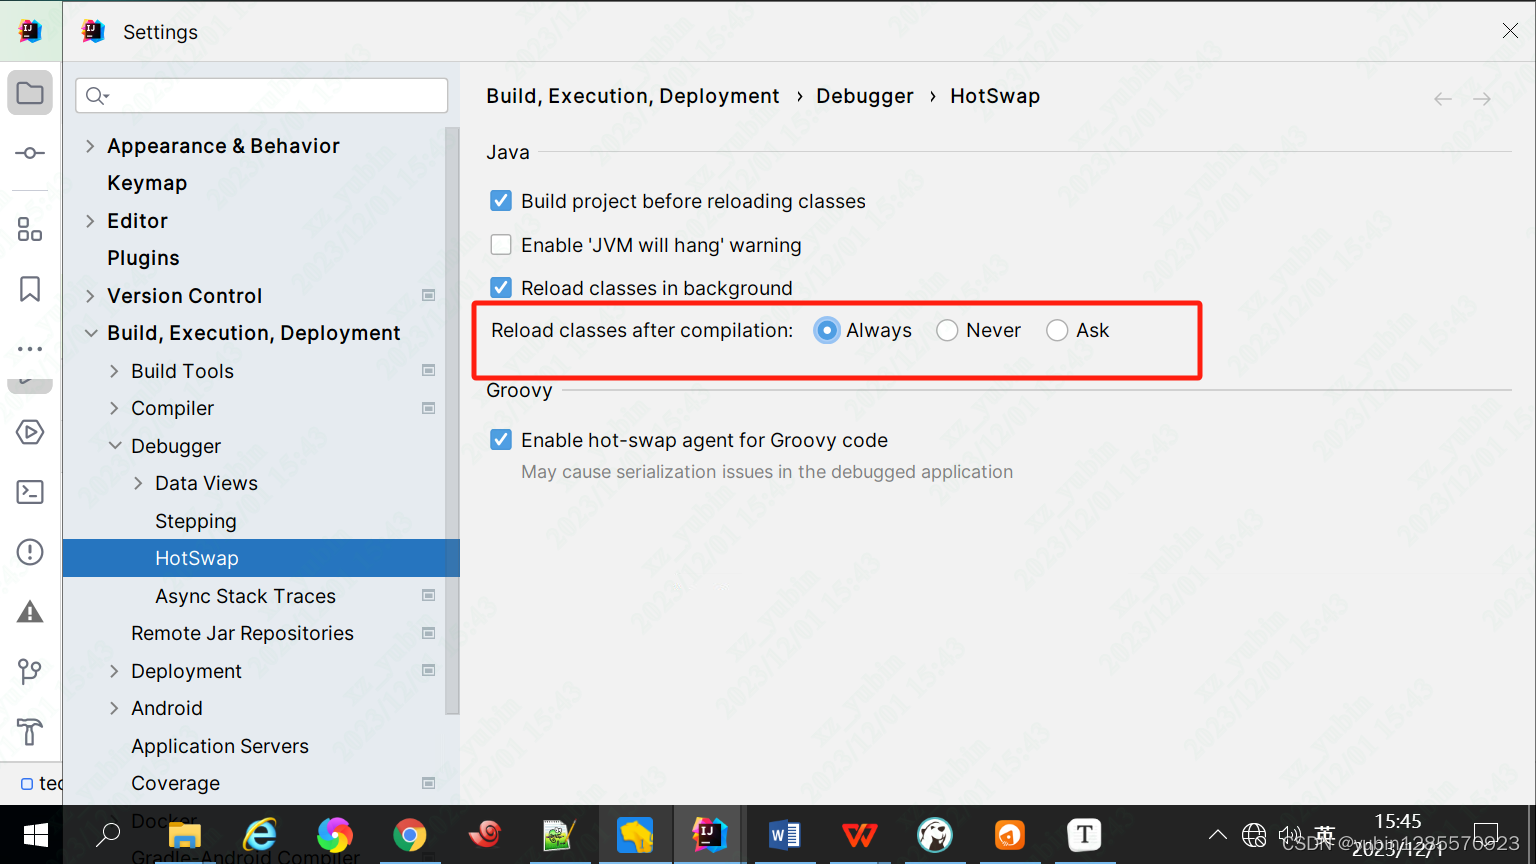Enable the 'JVM will hang' warning checkbox
Viewport: 1536px width, 864px height.
click(500, 244)
